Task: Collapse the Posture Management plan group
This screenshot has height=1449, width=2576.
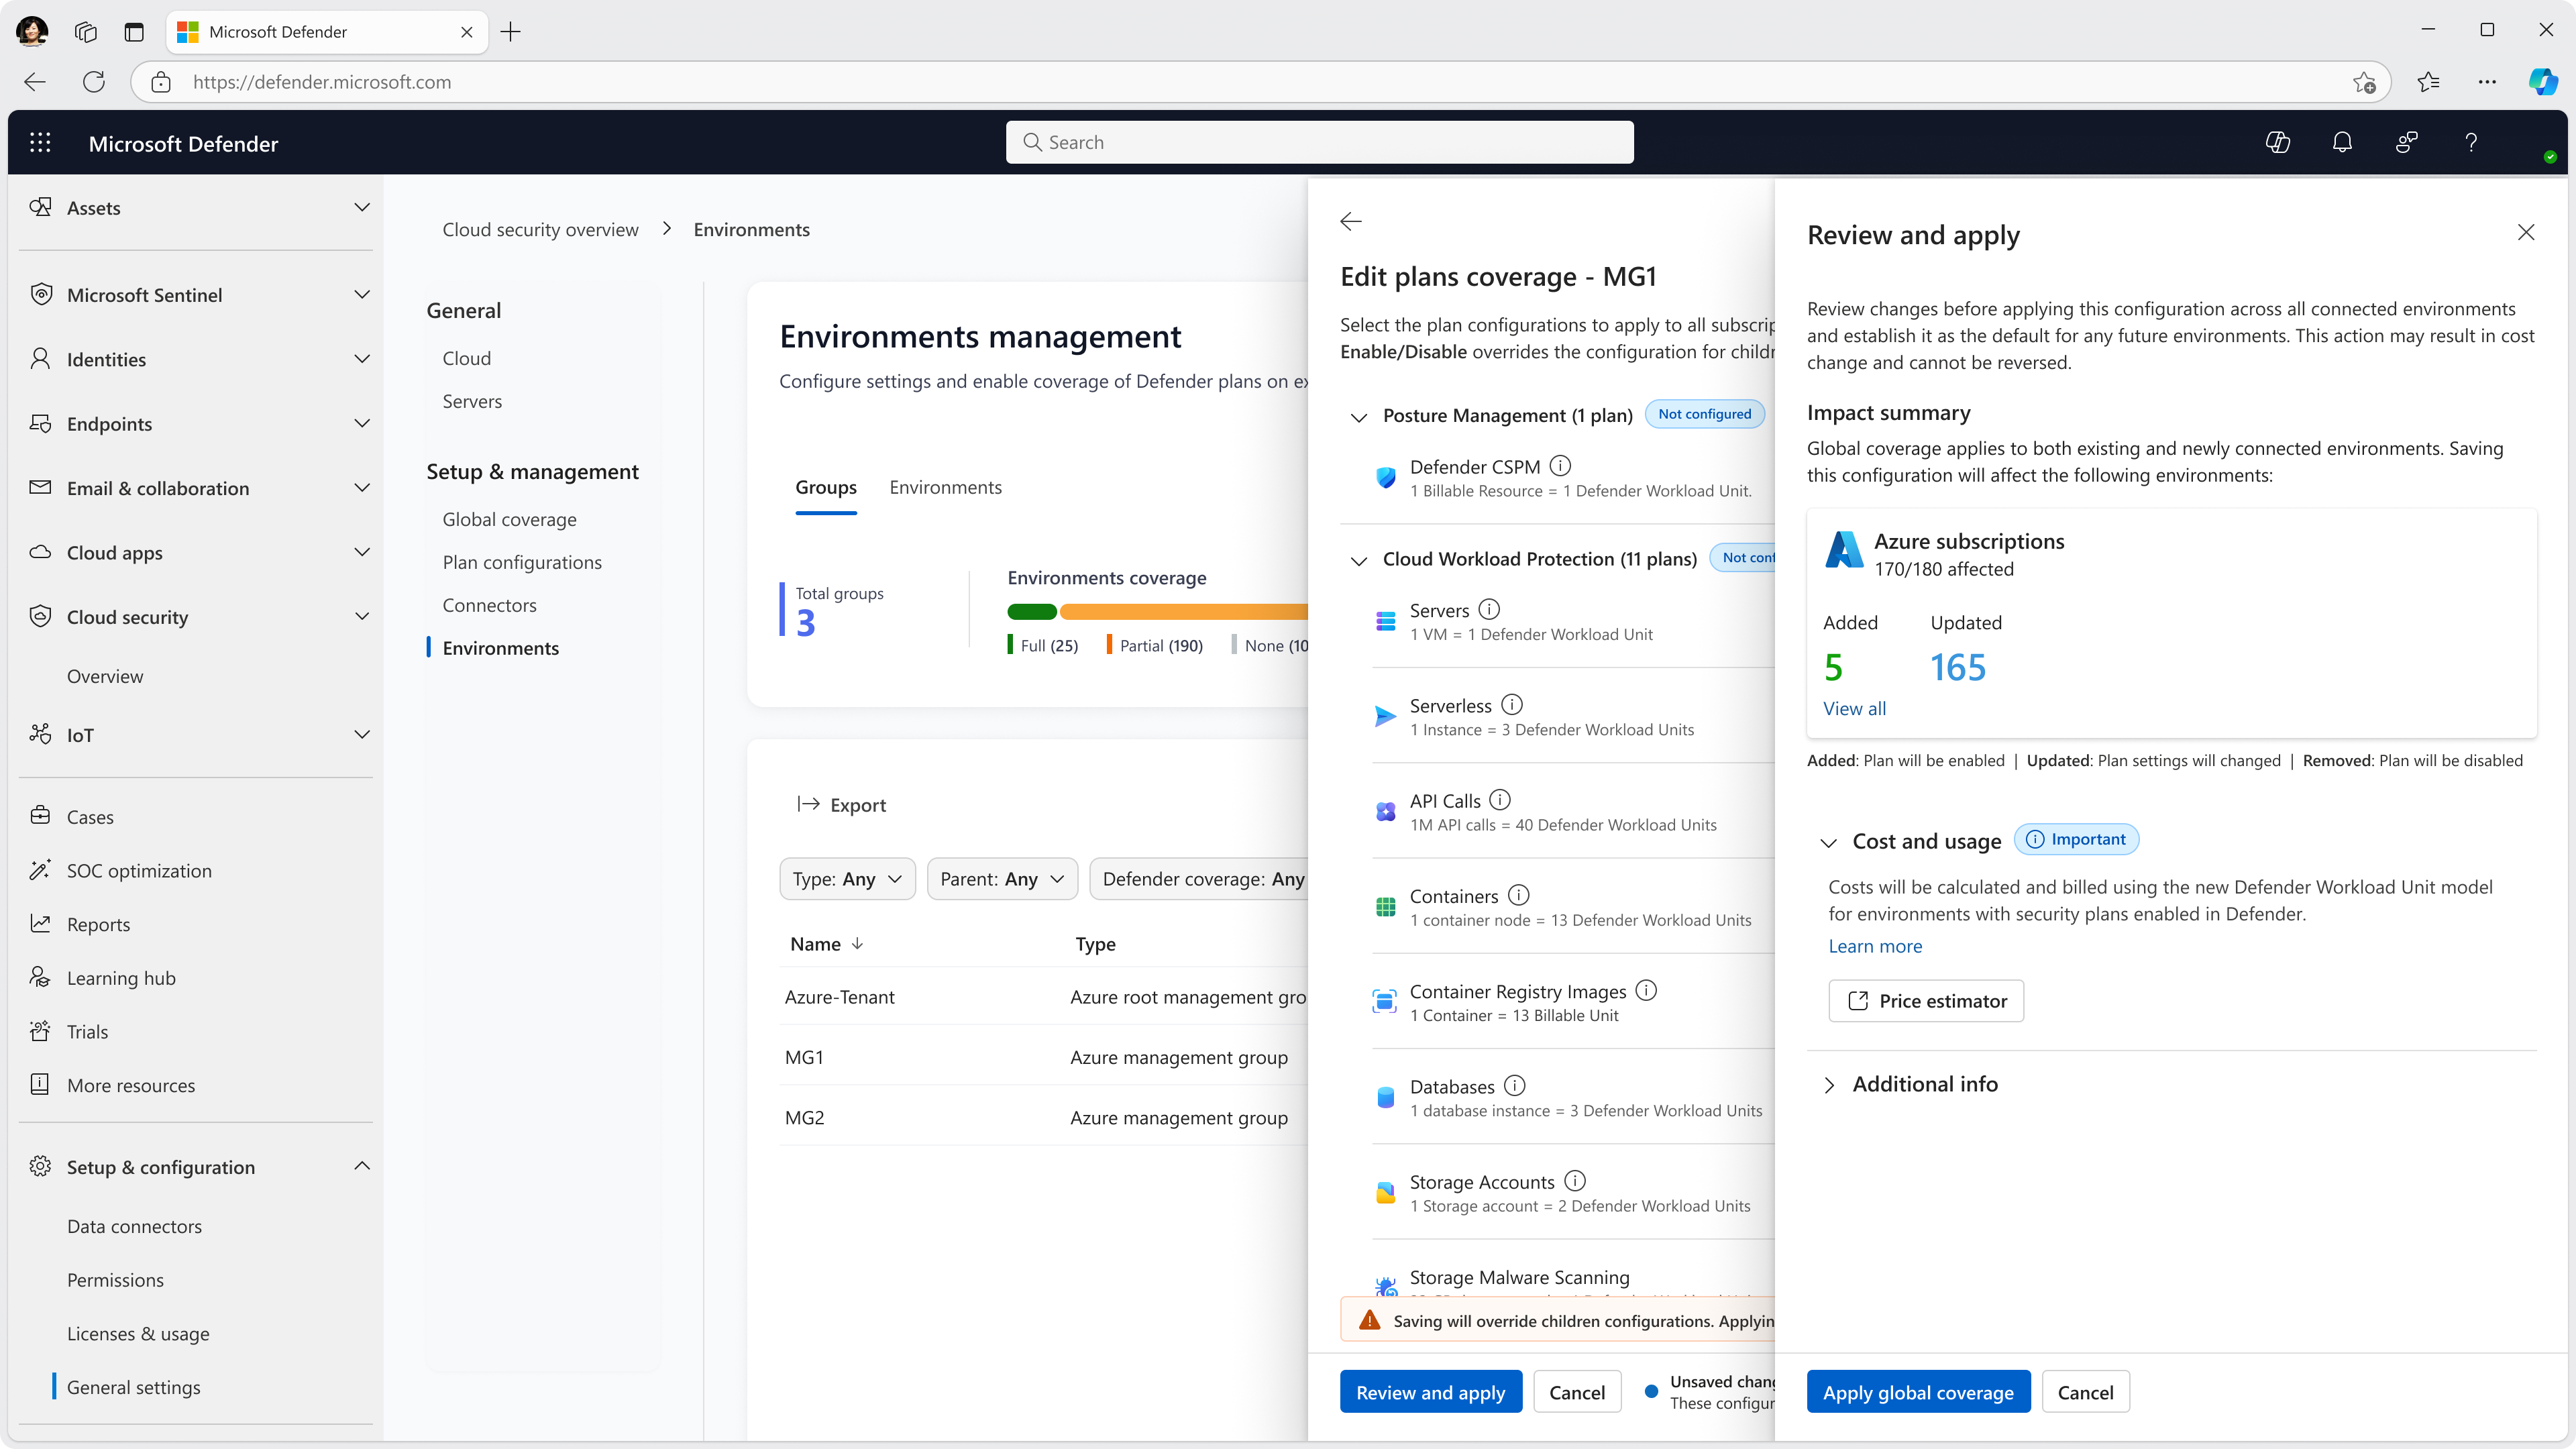Action: point(1359,417)
